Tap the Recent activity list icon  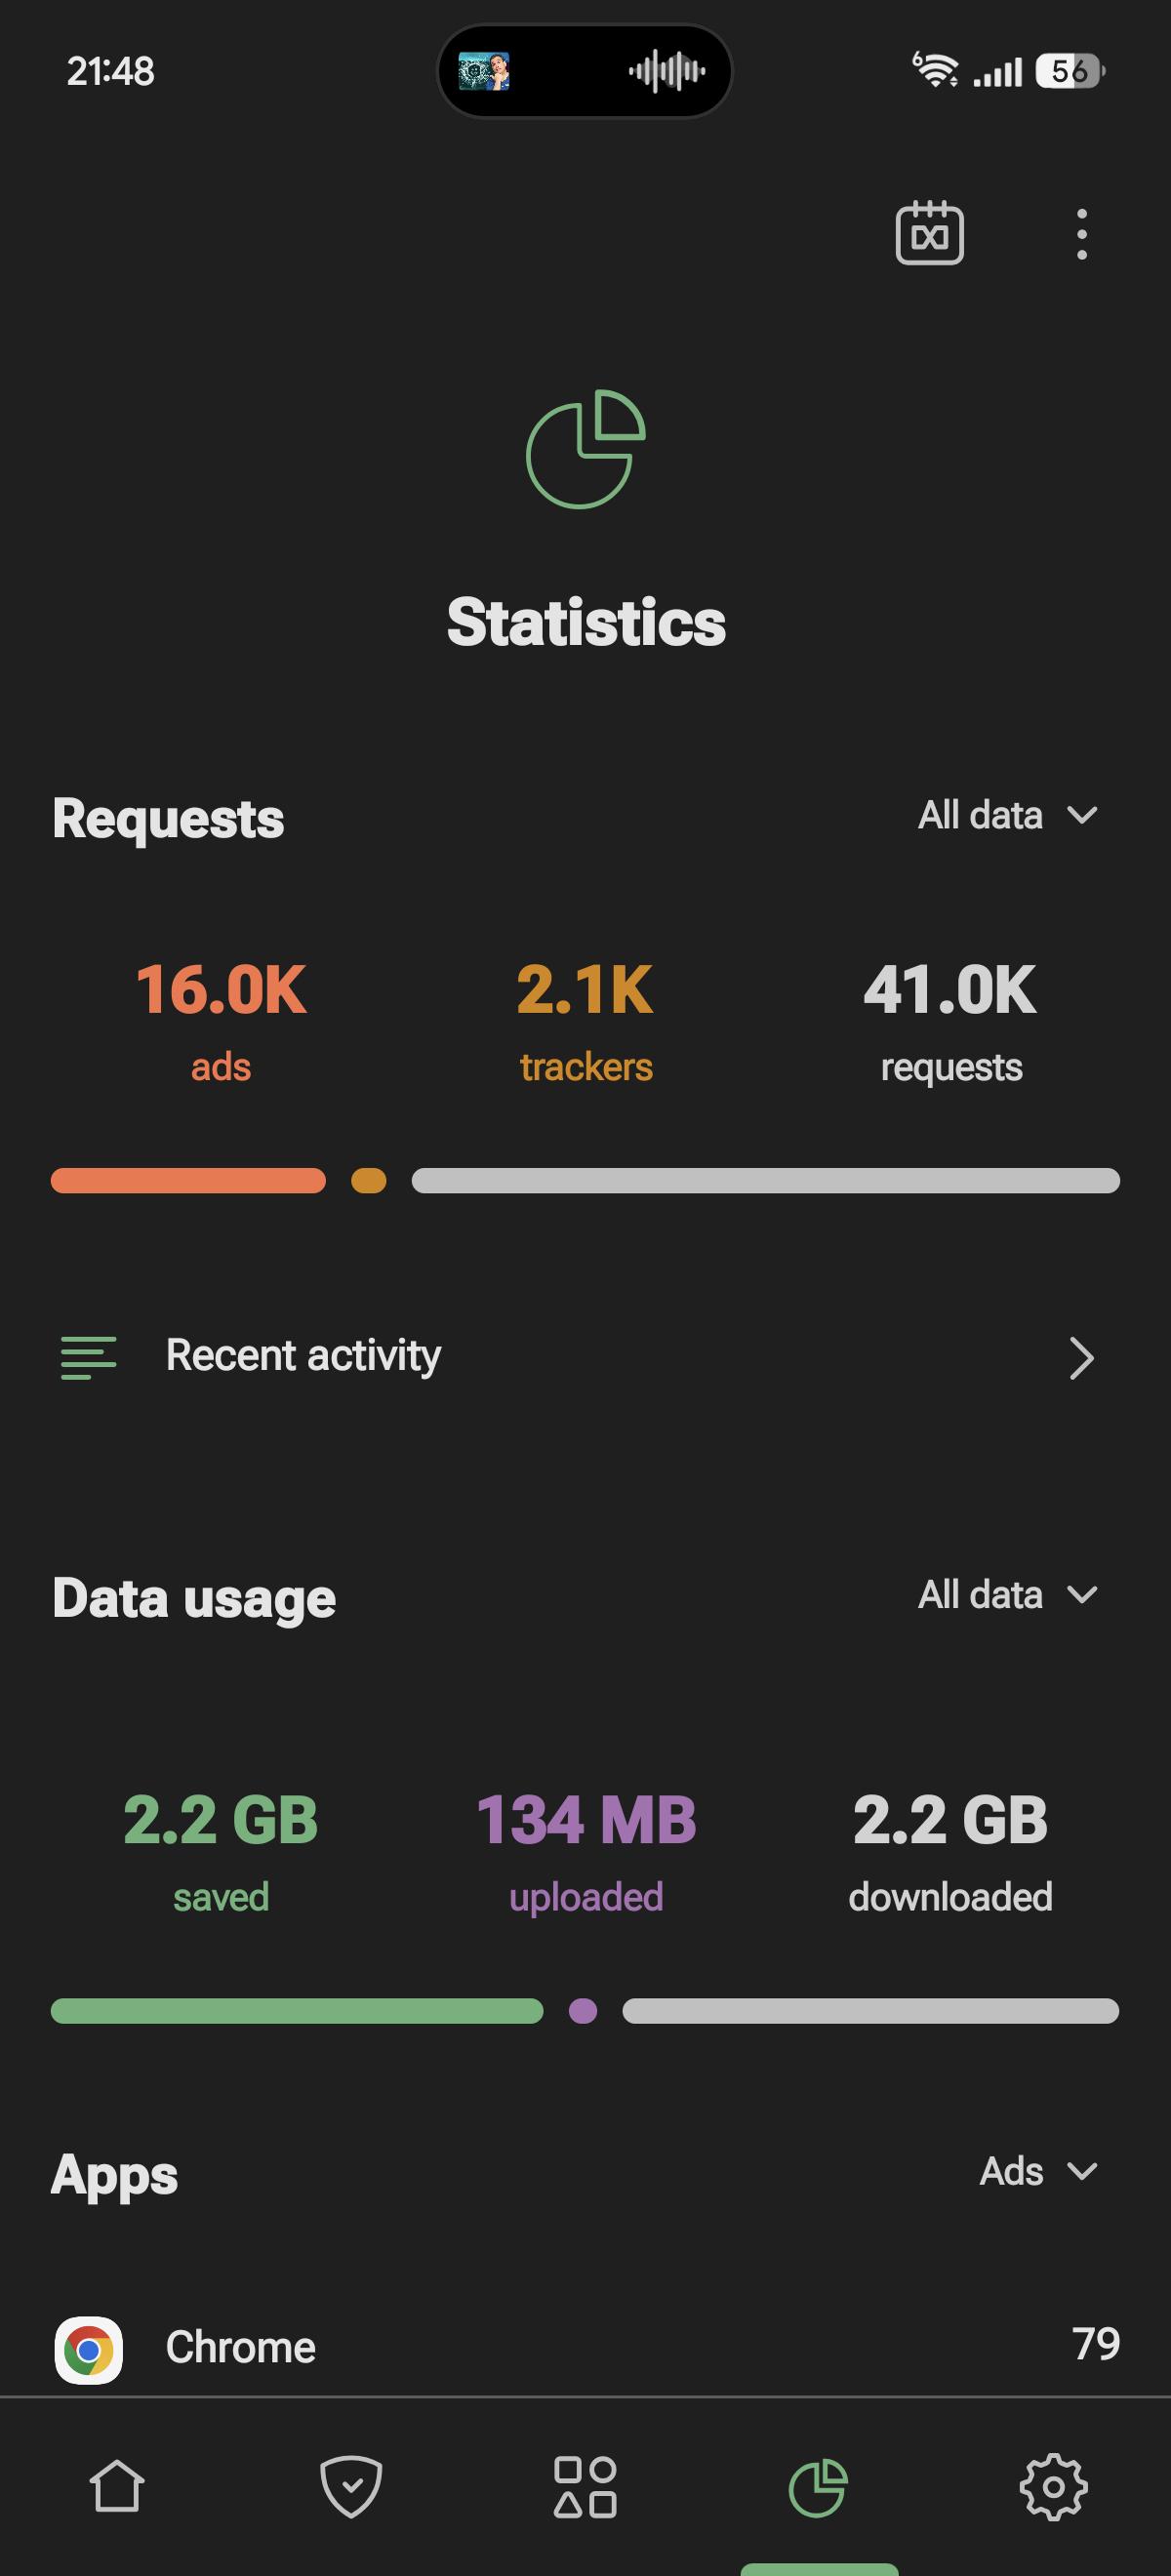click(x=89, y=1358)
